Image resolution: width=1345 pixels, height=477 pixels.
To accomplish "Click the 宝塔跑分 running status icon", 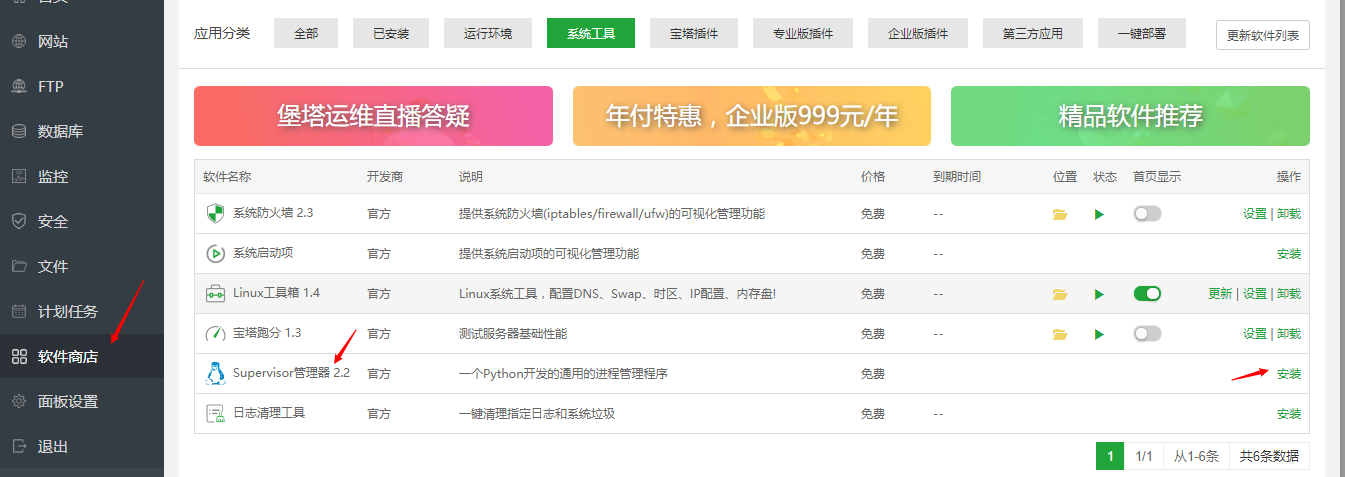I will [1099, 334].
